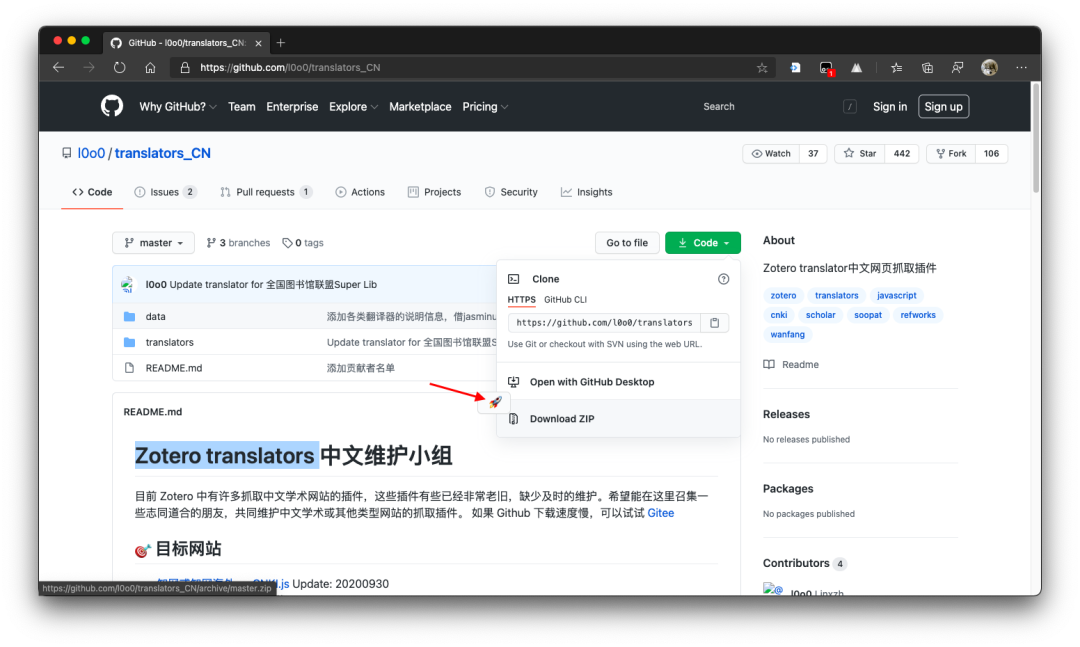Open the Marketplace nav item
This screenshot has height=647, width=1080.
point(420,107)
